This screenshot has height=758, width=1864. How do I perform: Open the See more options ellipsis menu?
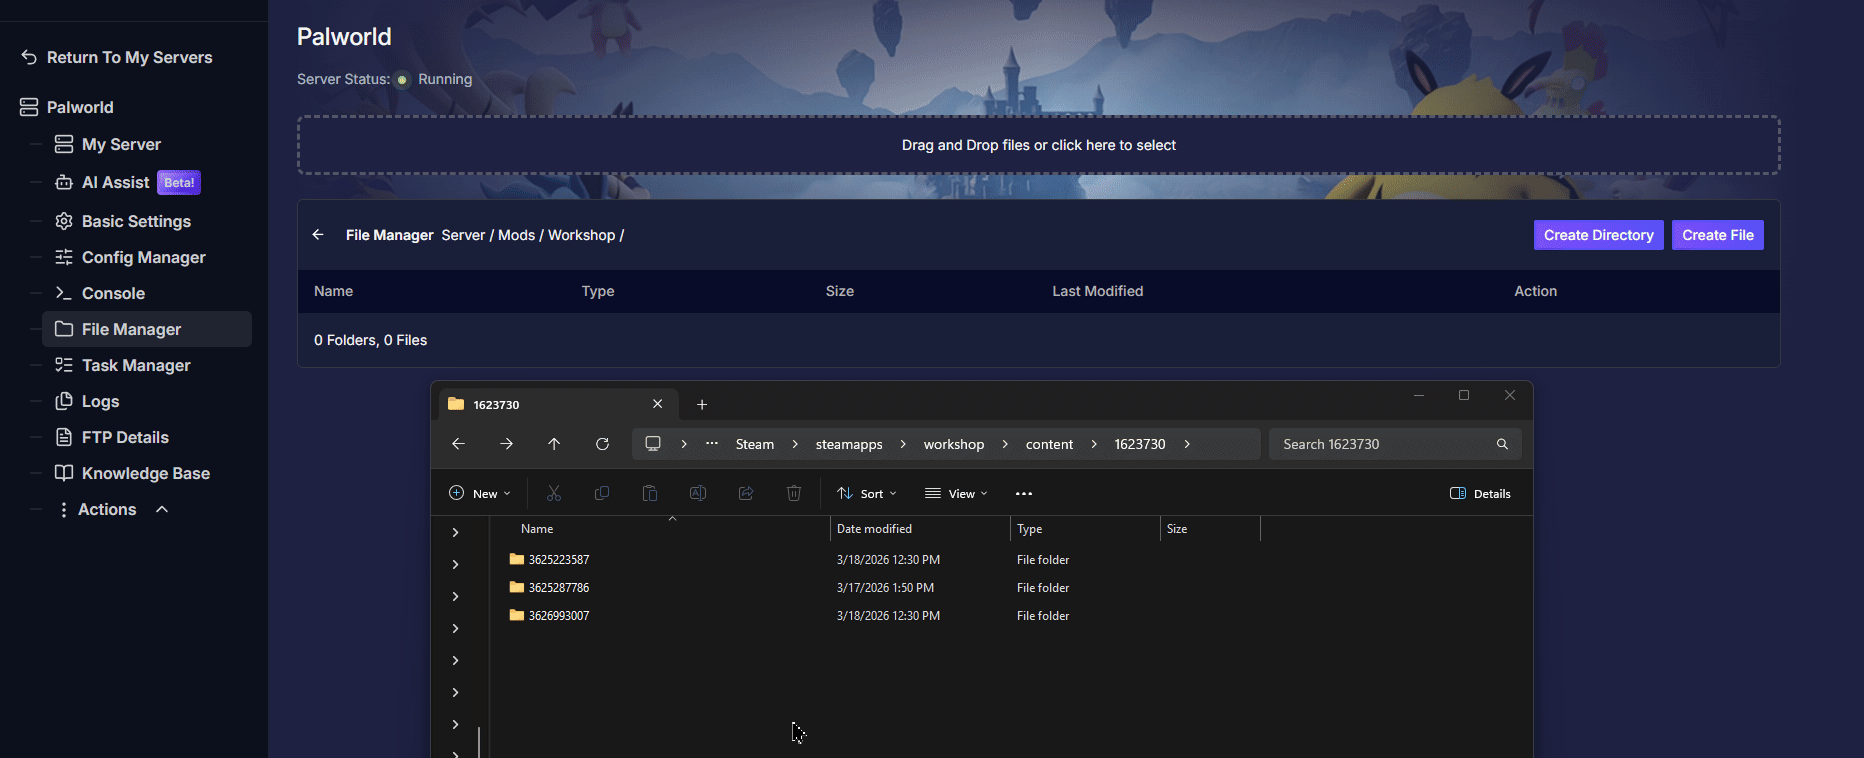click(1023, 493)
